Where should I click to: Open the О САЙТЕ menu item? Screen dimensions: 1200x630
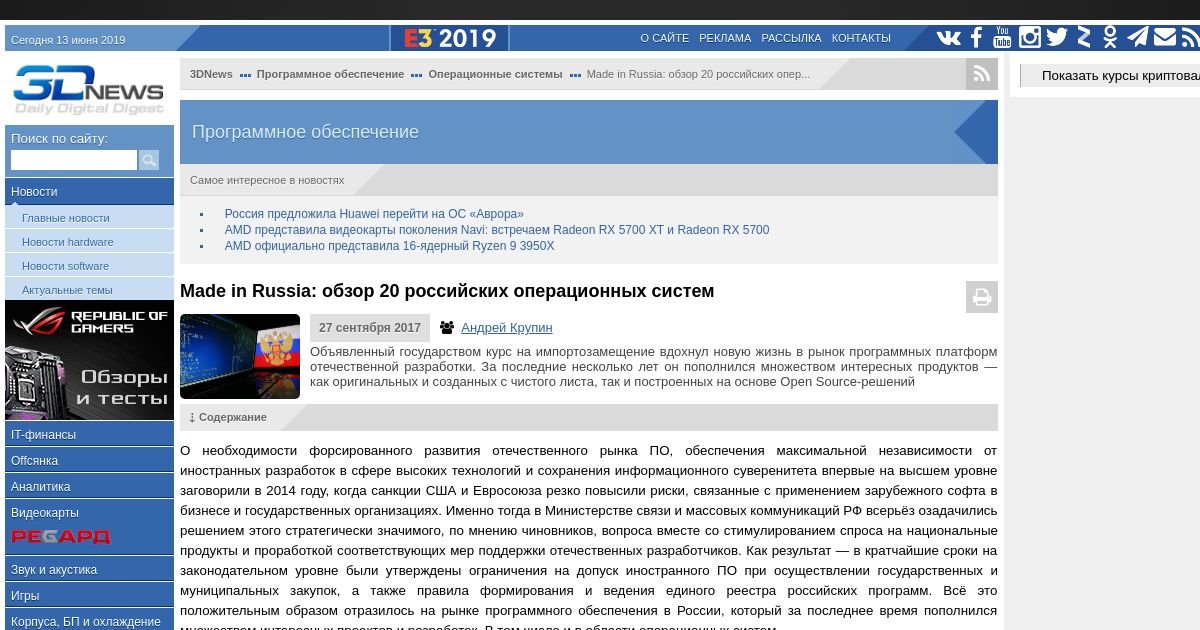point(665,38)
